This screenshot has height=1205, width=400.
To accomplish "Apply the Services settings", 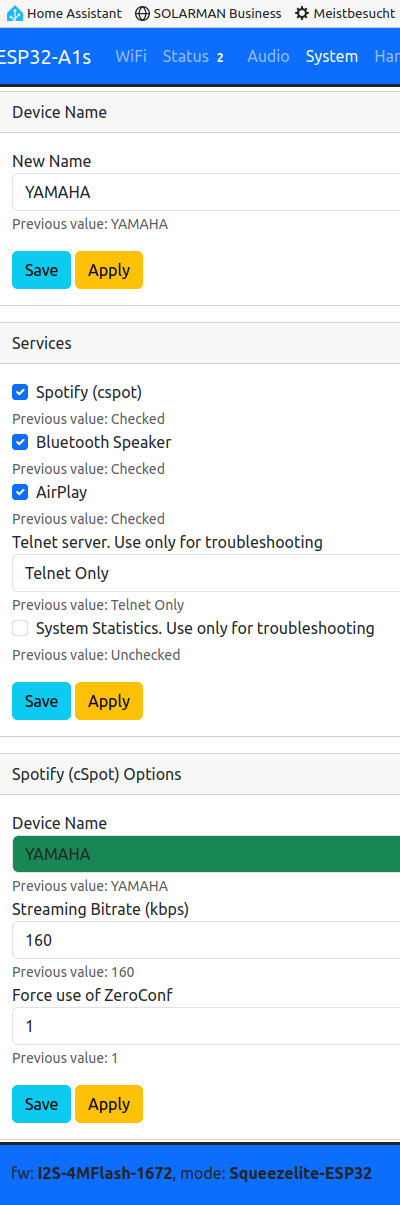I will 109,701.
